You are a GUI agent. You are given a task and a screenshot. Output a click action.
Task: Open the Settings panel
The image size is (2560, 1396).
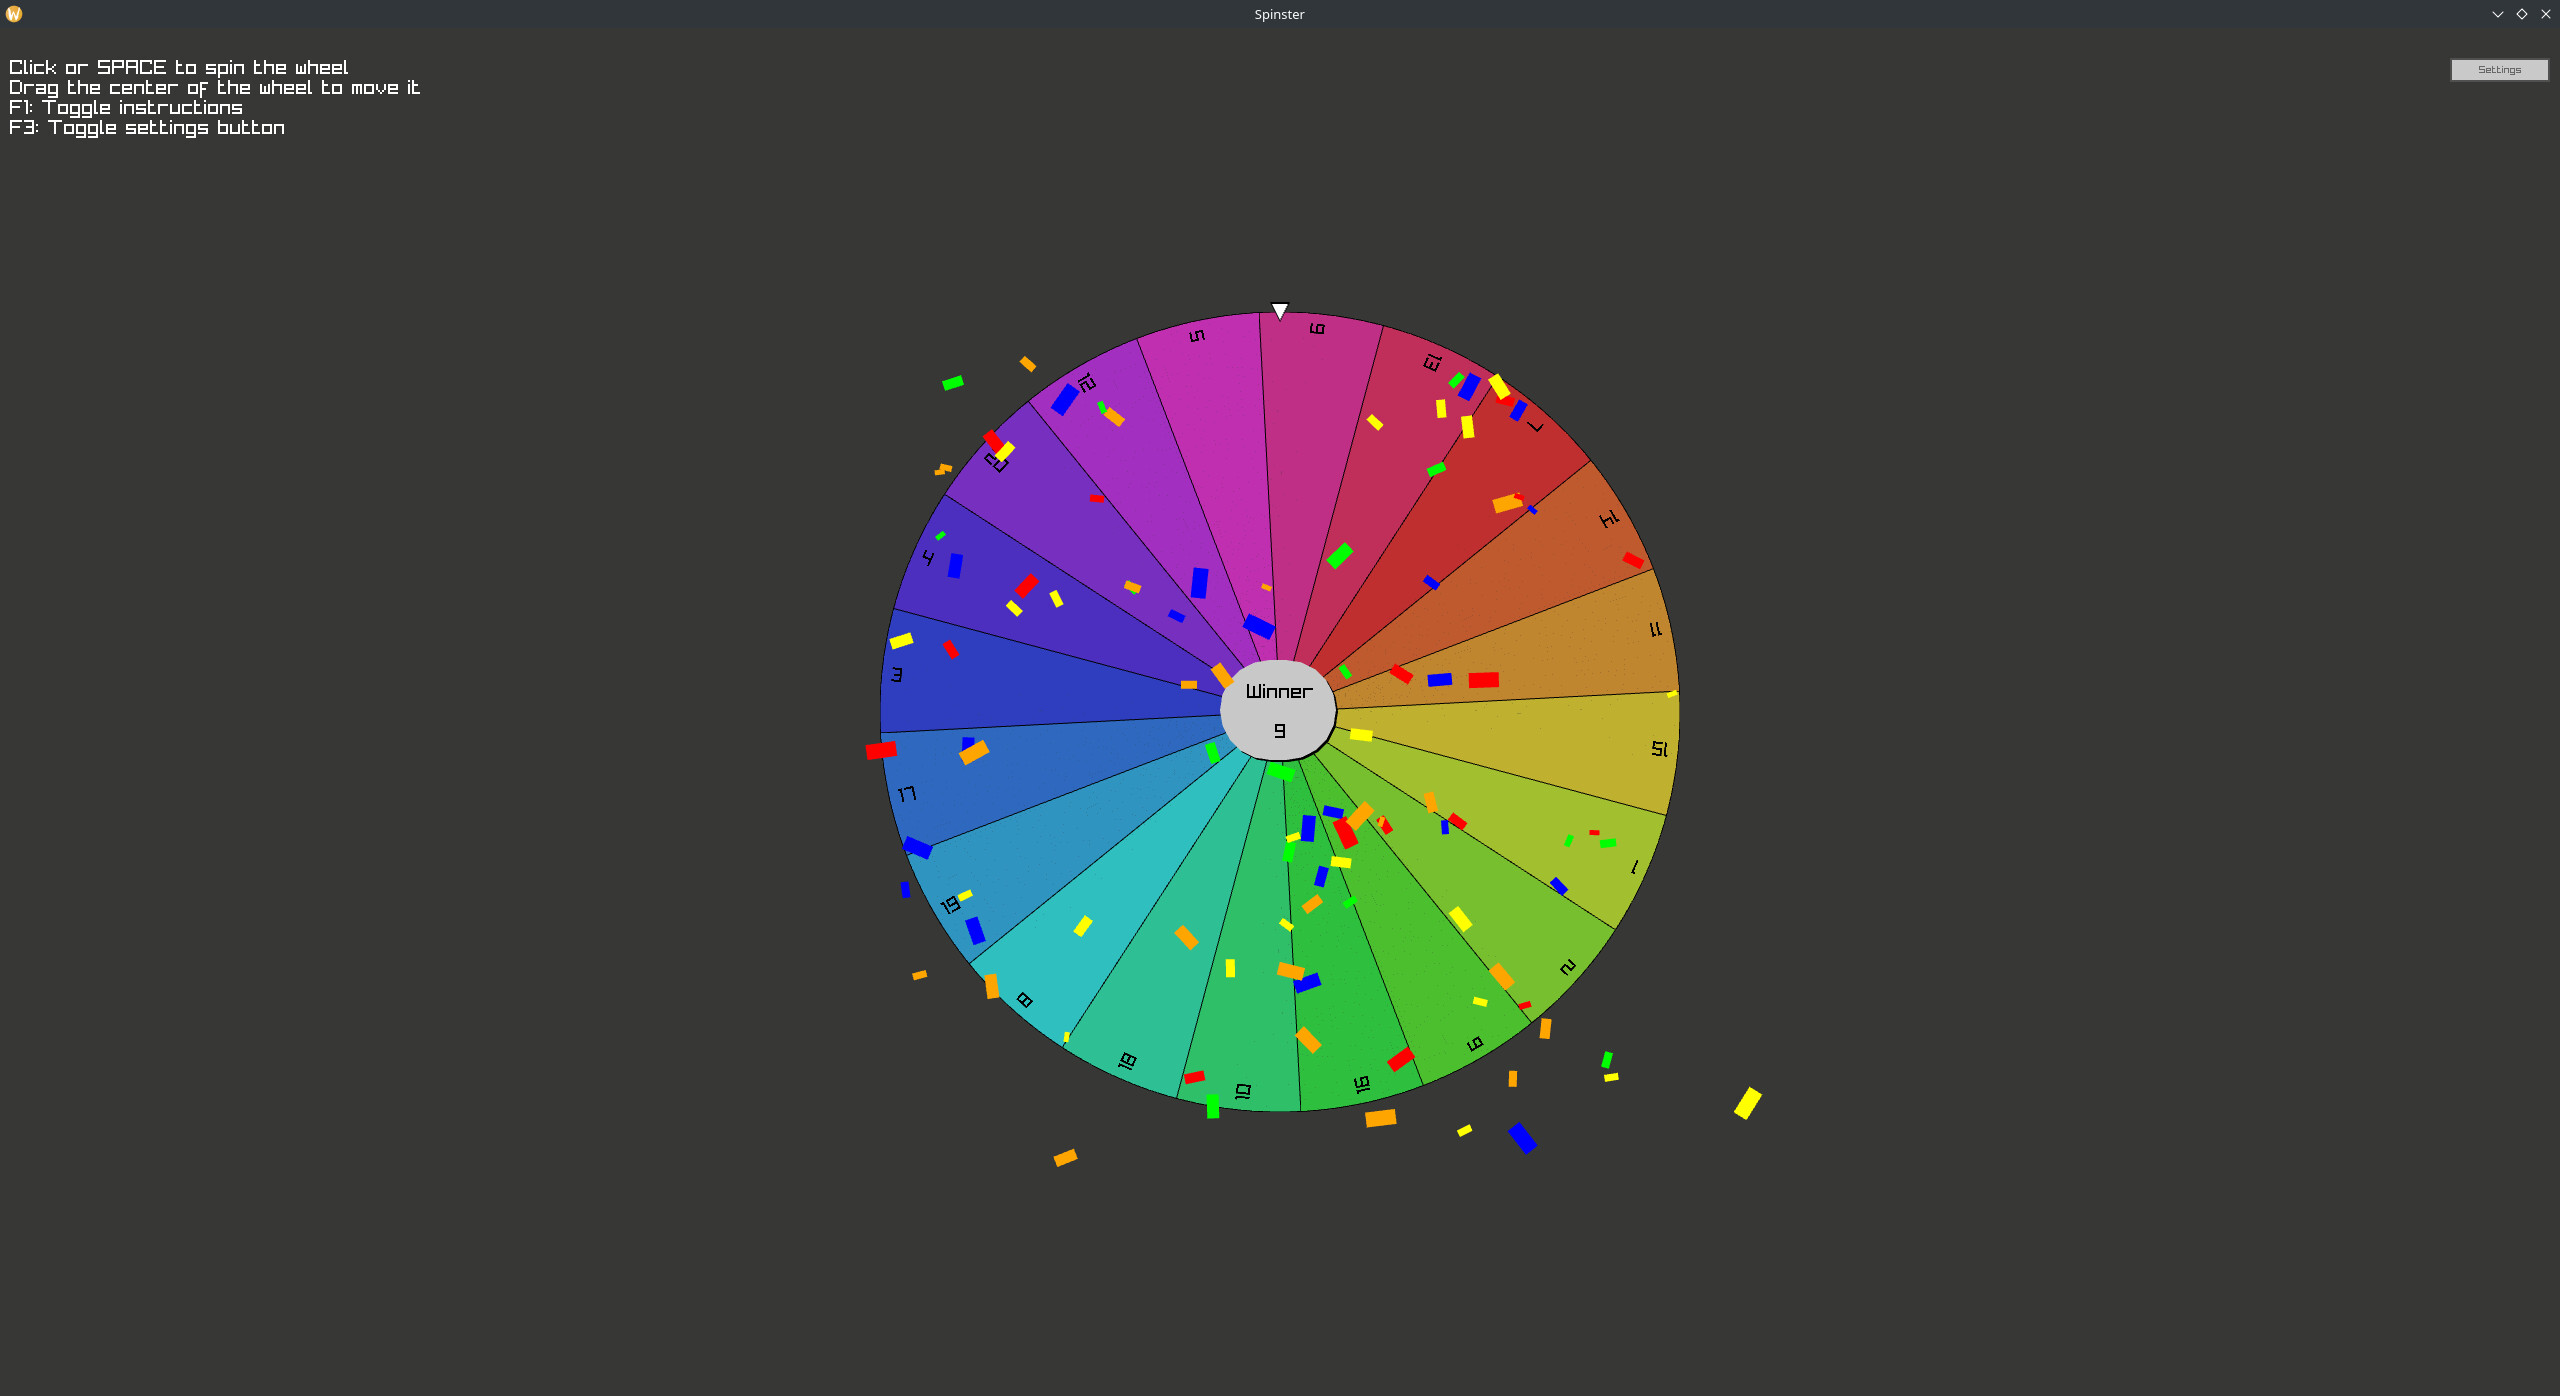(2499, 69)
